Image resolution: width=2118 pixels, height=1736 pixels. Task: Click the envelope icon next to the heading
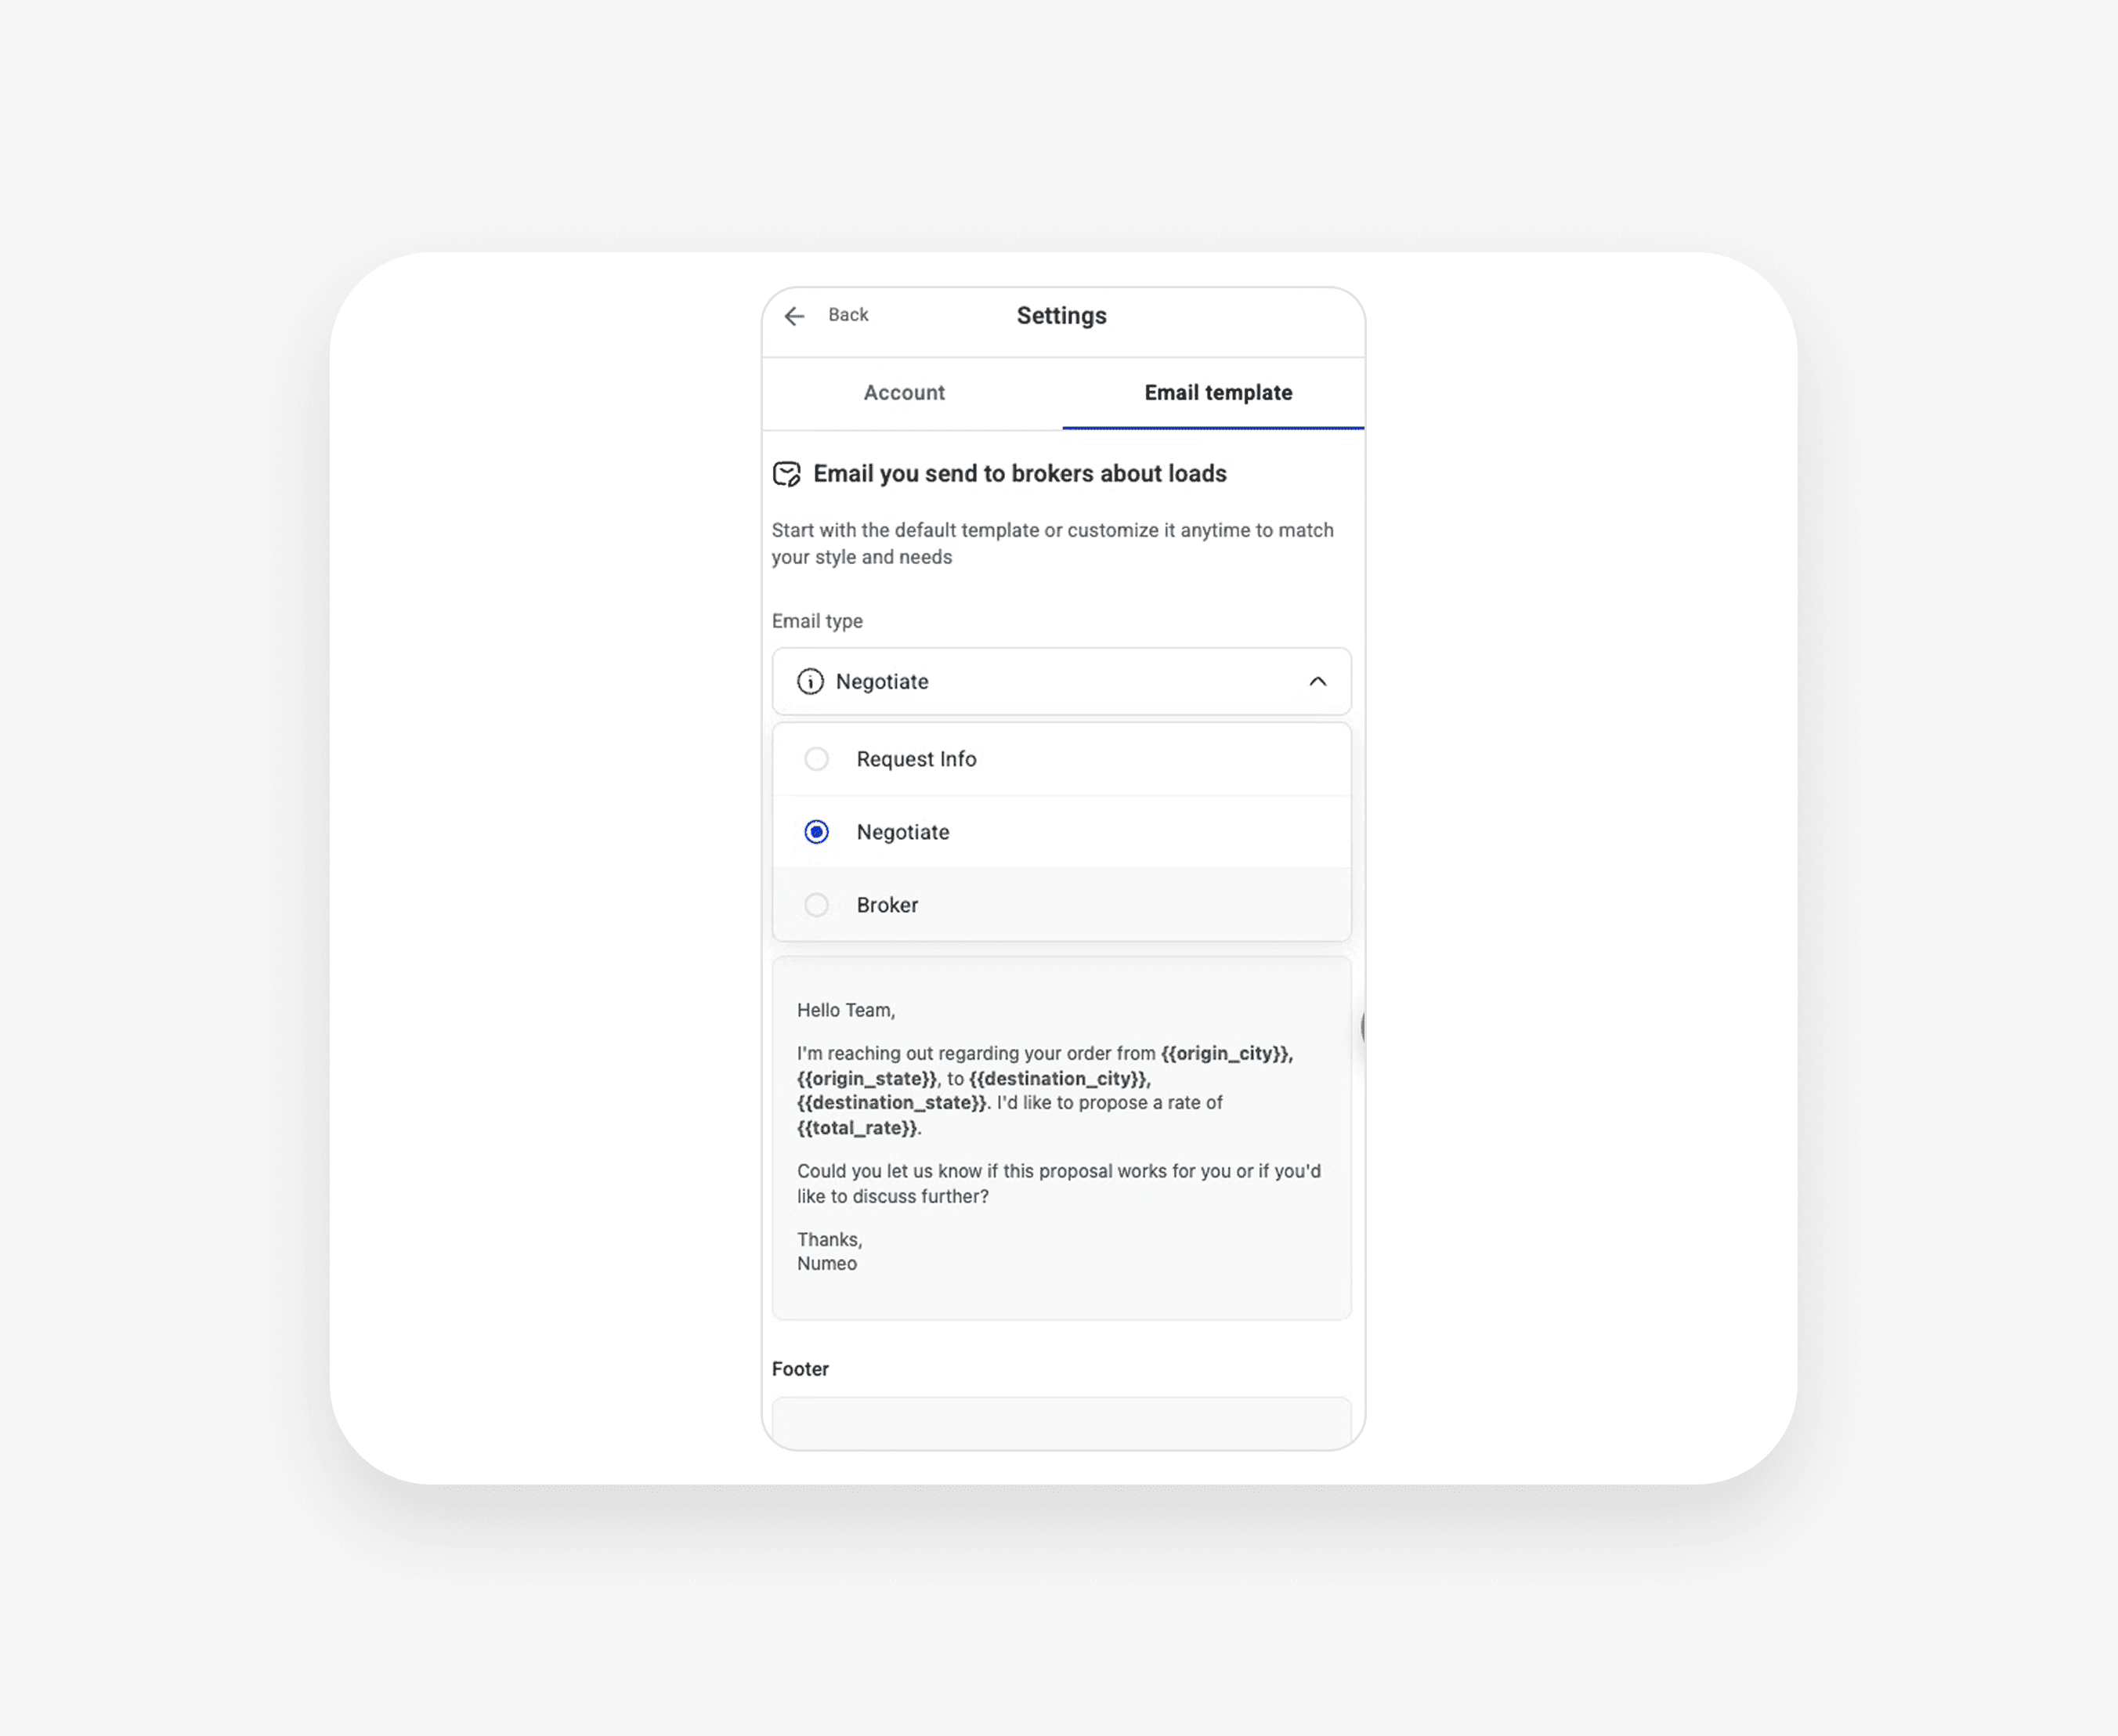pos(788,474)
